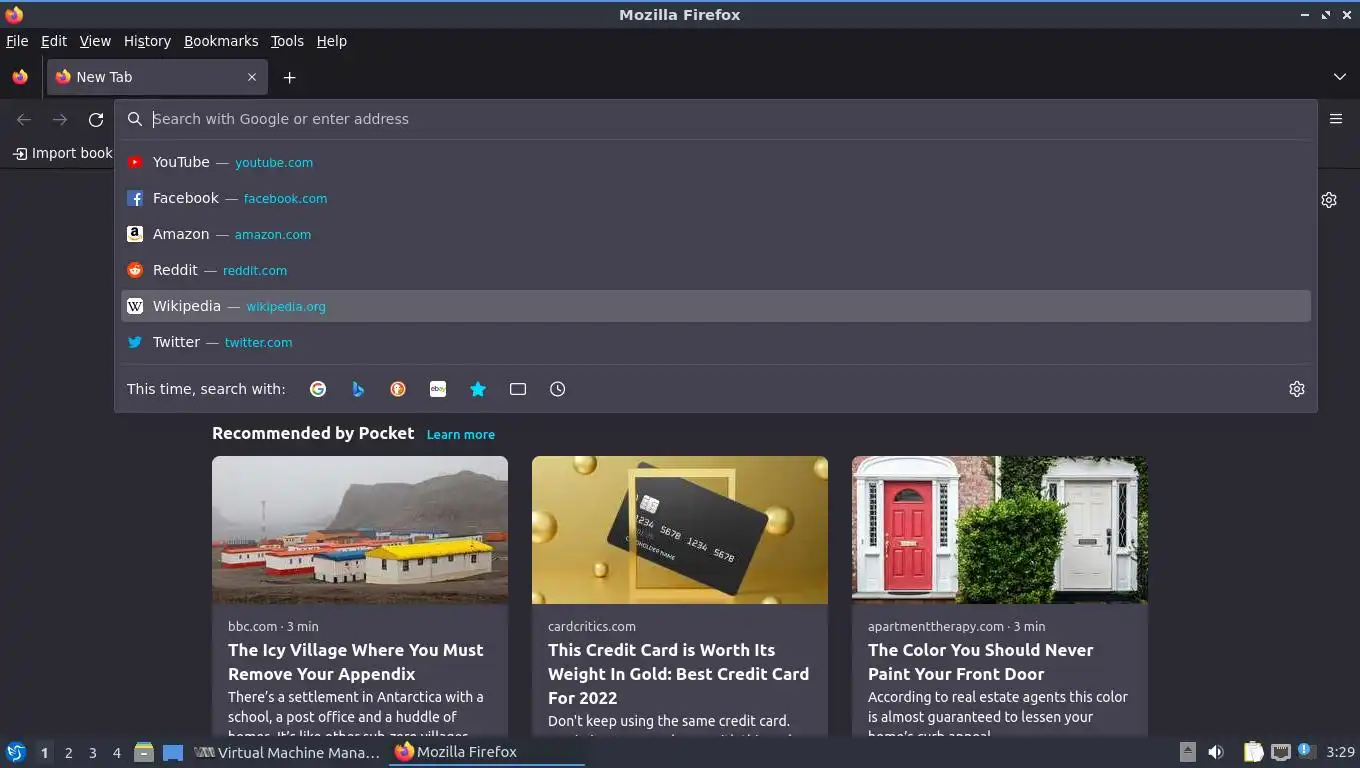Switch to workspace 3 in taskbar pager
Image resolution: width=1360 pixels, height=768 pixels.
coord(92,752)
